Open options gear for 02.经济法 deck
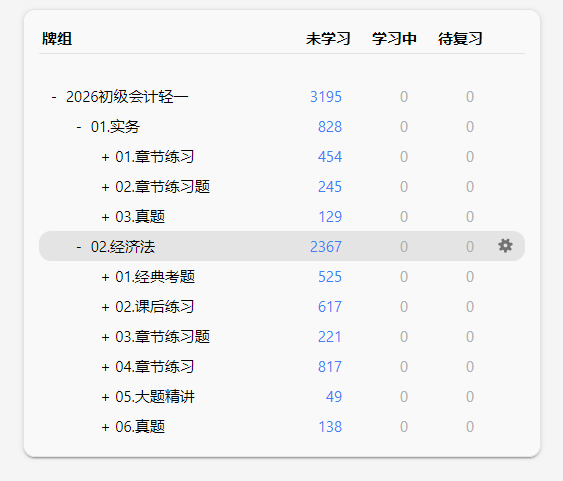This screenshot has width=563, height=481. tap(505, 246)
